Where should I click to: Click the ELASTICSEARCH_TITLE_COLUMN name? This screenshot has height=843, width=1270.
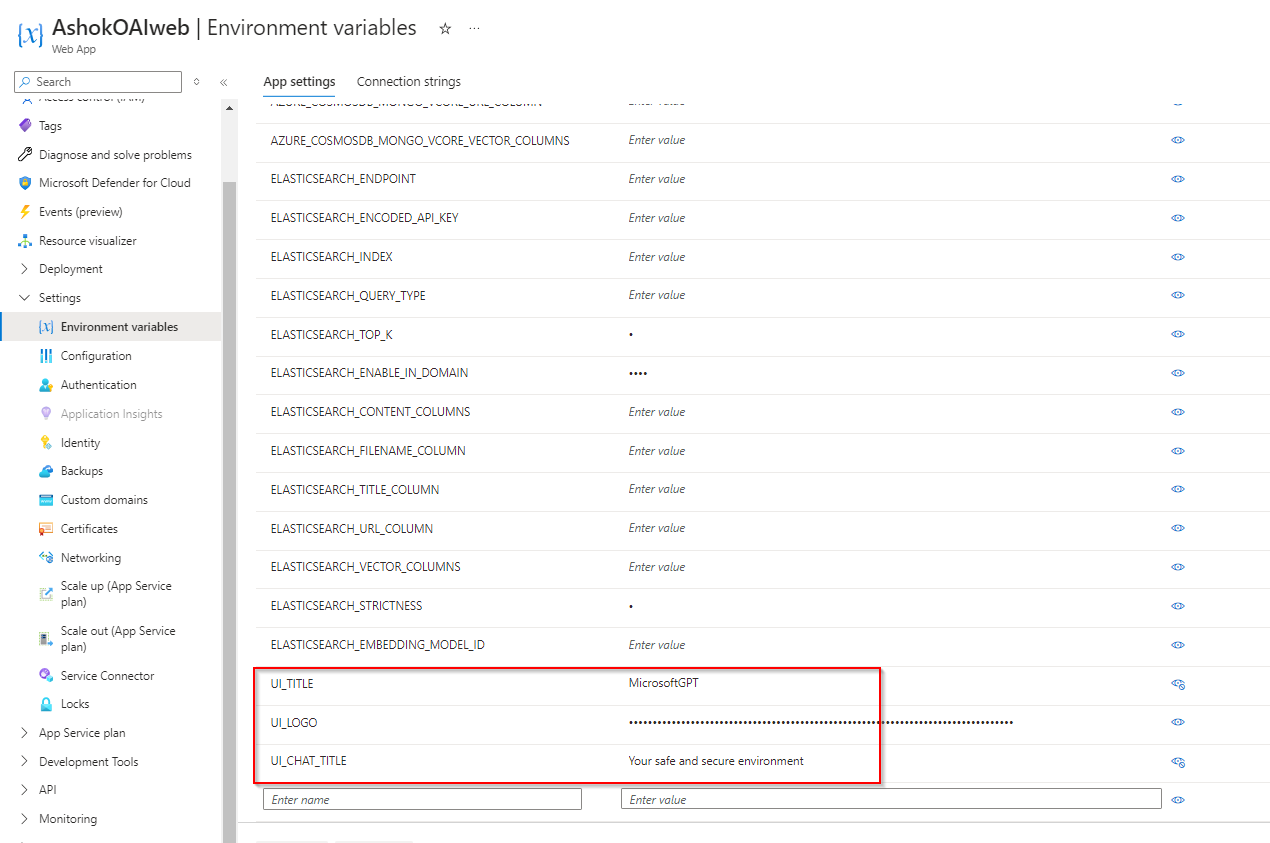(x=355, y=490)
